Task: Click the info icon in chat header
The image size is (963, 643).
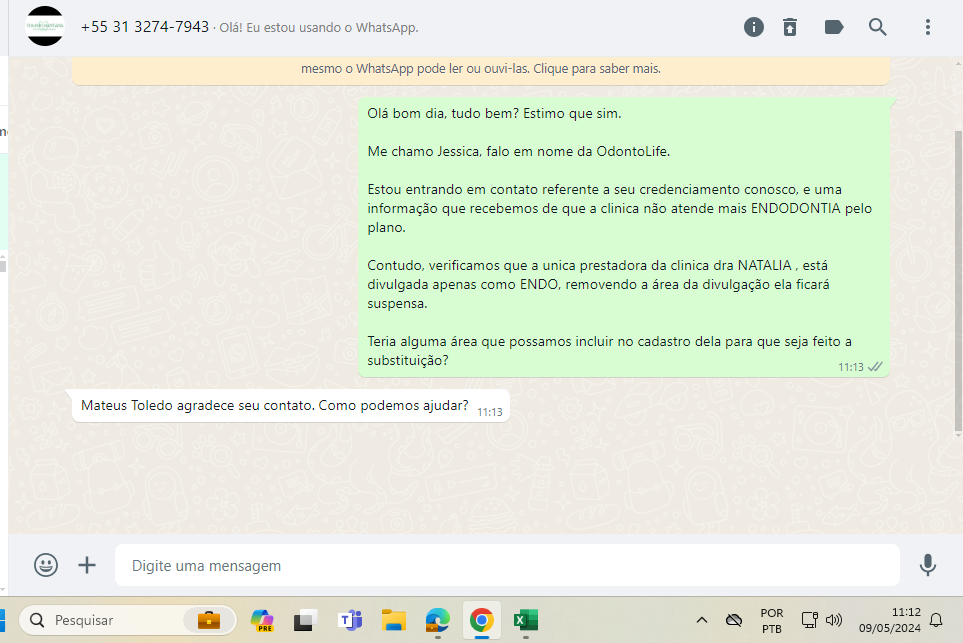Action: [x=754, y=27]
